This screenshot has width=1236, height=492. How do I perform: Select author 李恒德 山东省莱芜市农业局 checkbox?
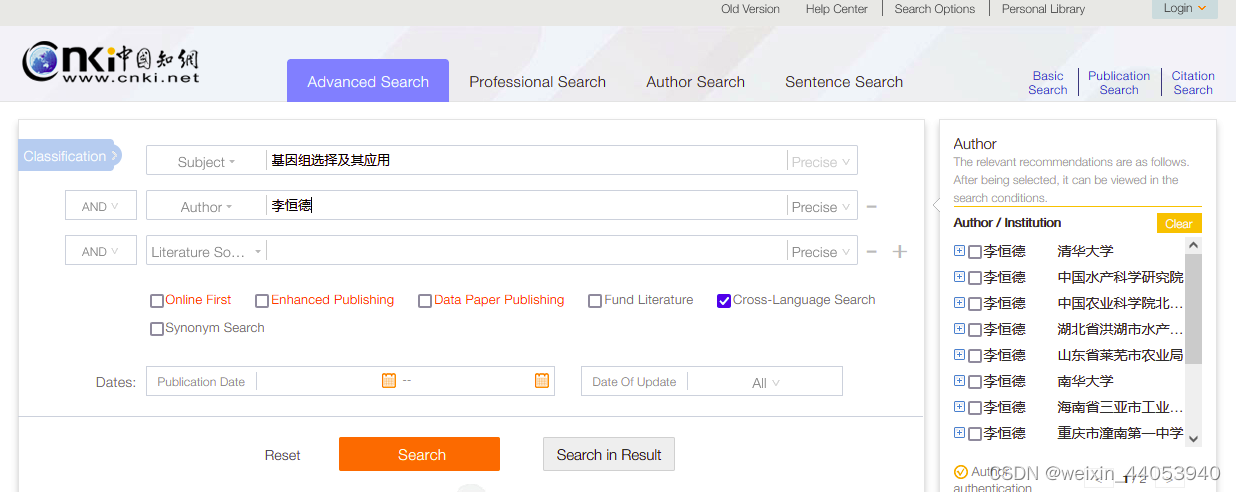tap(975, 356)
